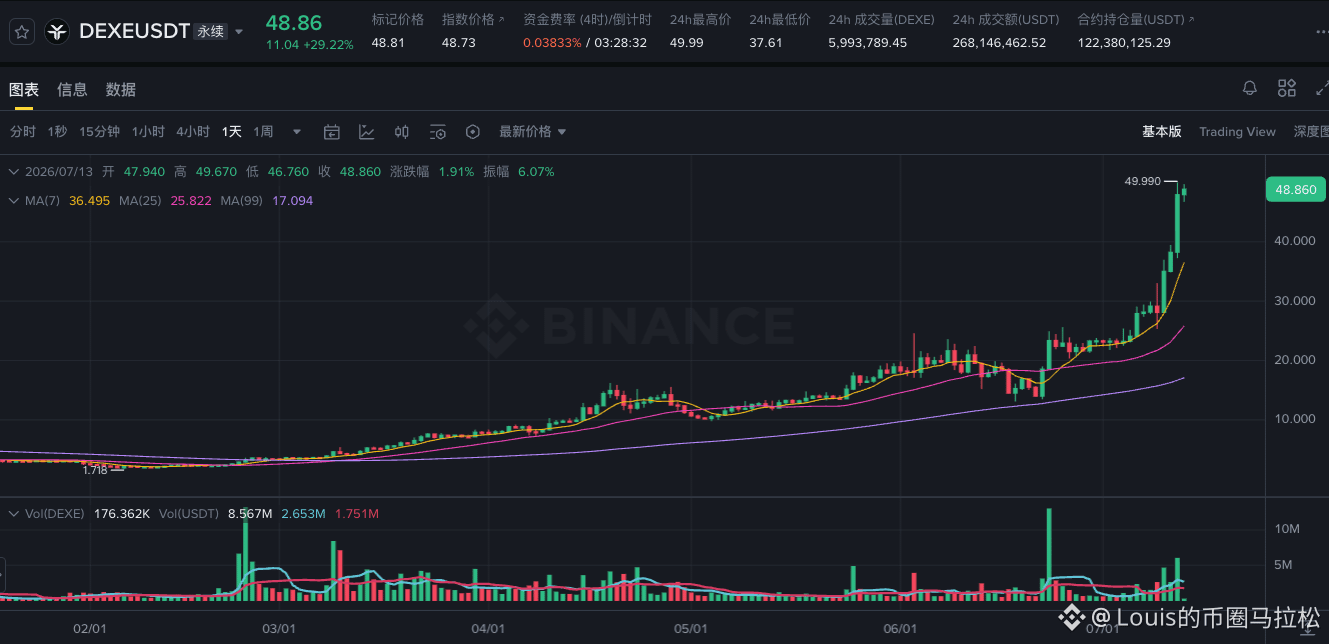This screenshot has height=644, width=1329.
Task: Open the price alert bell icon
Action: pyautogui.click(x=1249, y=88)
